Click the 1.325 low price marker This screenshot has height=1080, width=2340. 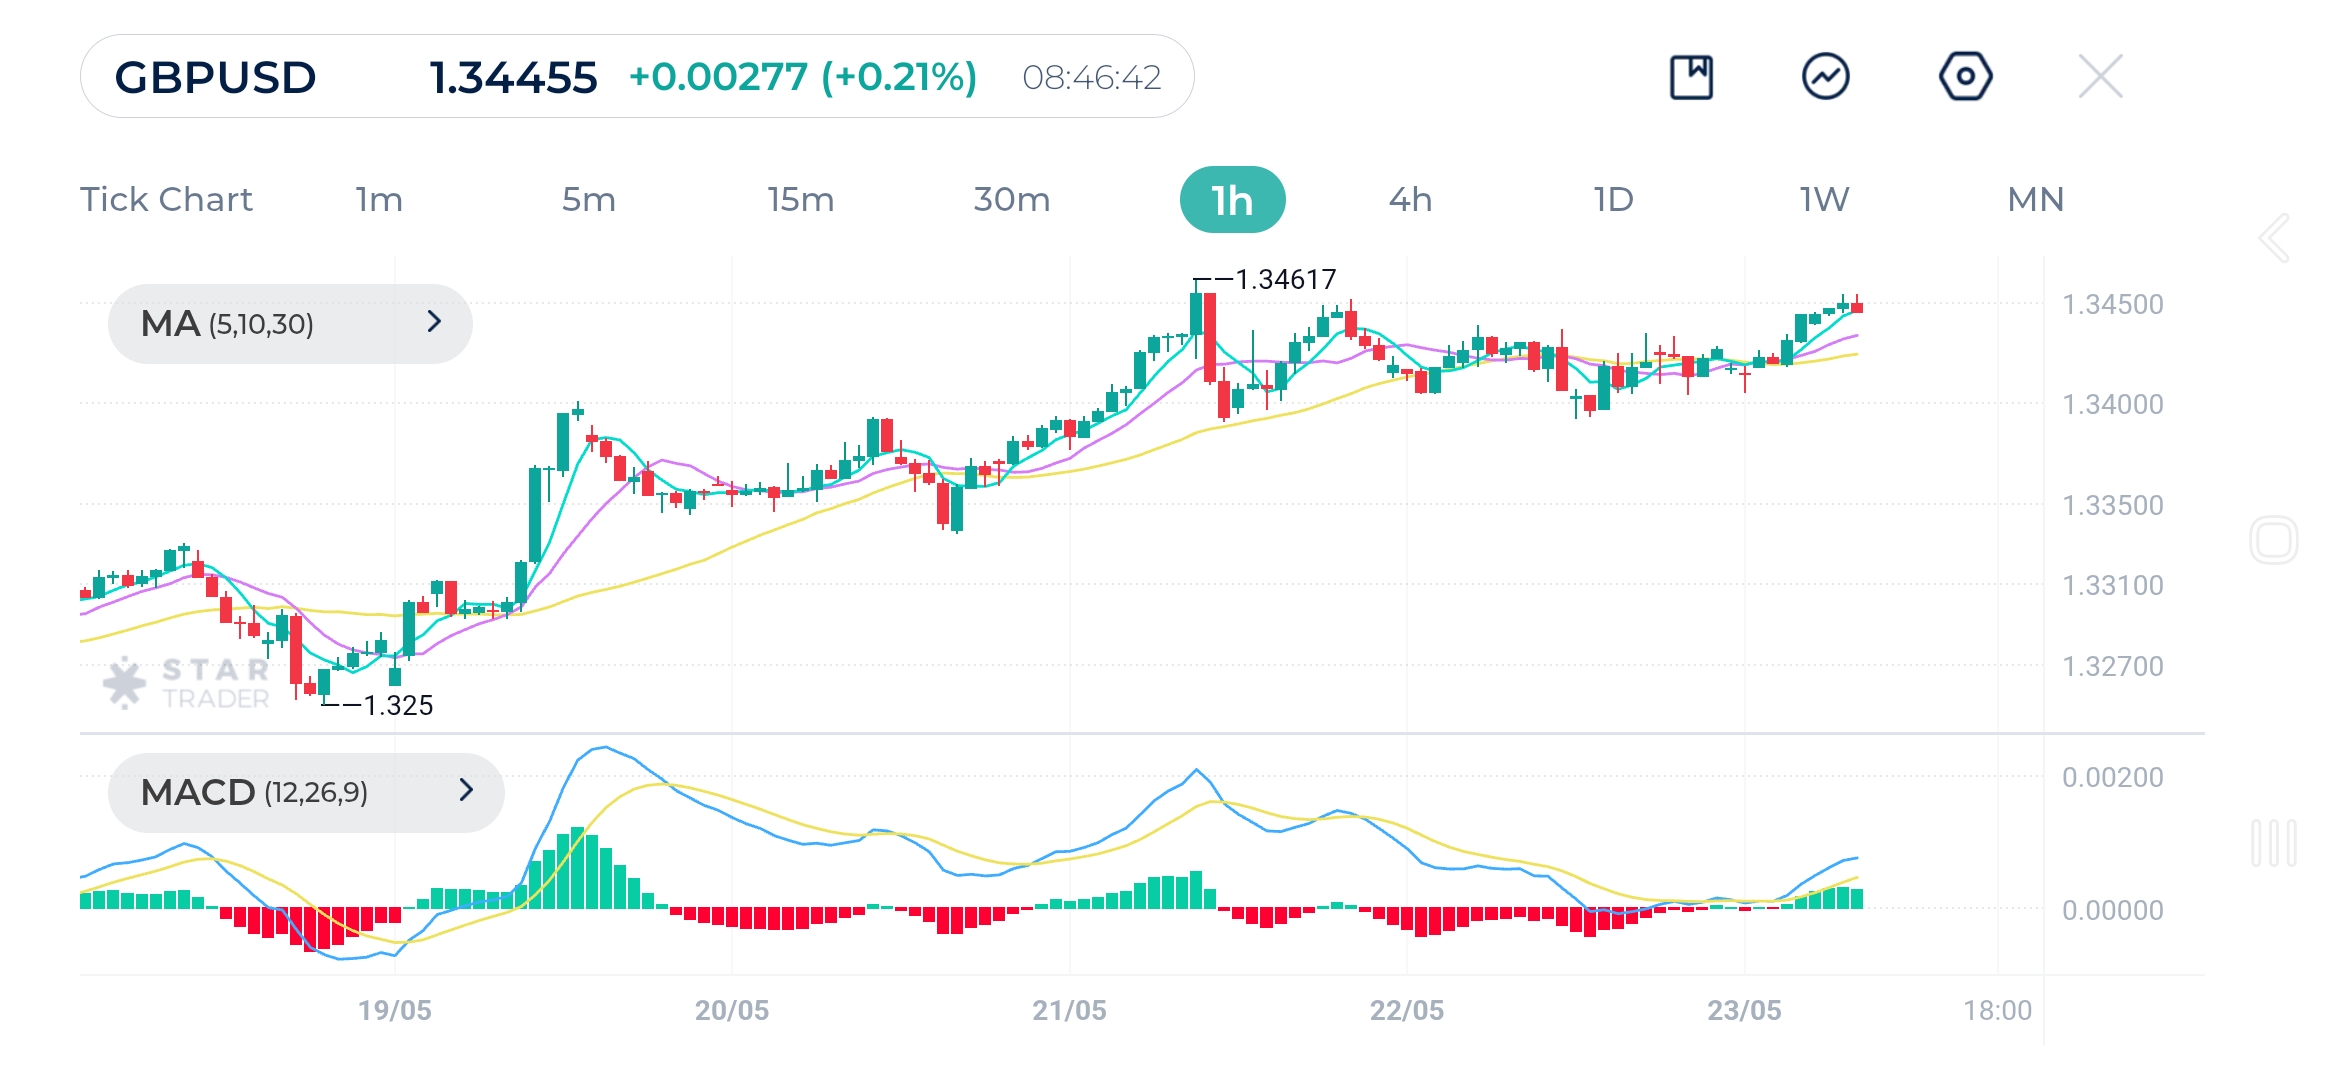pyautogui.click(x=397, y=706)
